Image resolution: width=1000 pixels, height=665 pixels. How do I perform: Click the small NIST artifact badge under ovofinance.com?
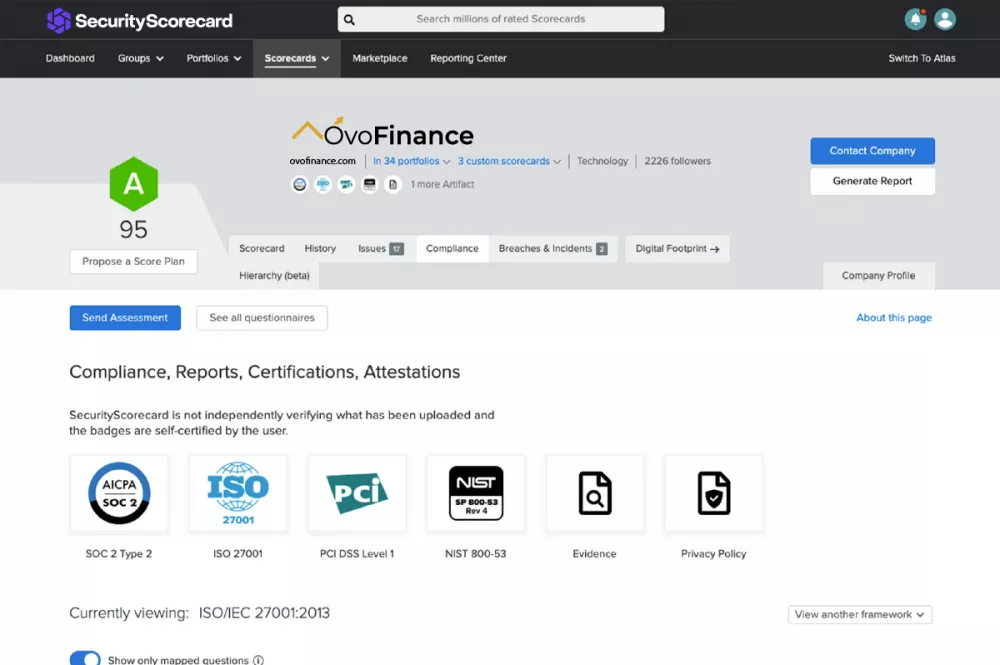coord(370,184)
